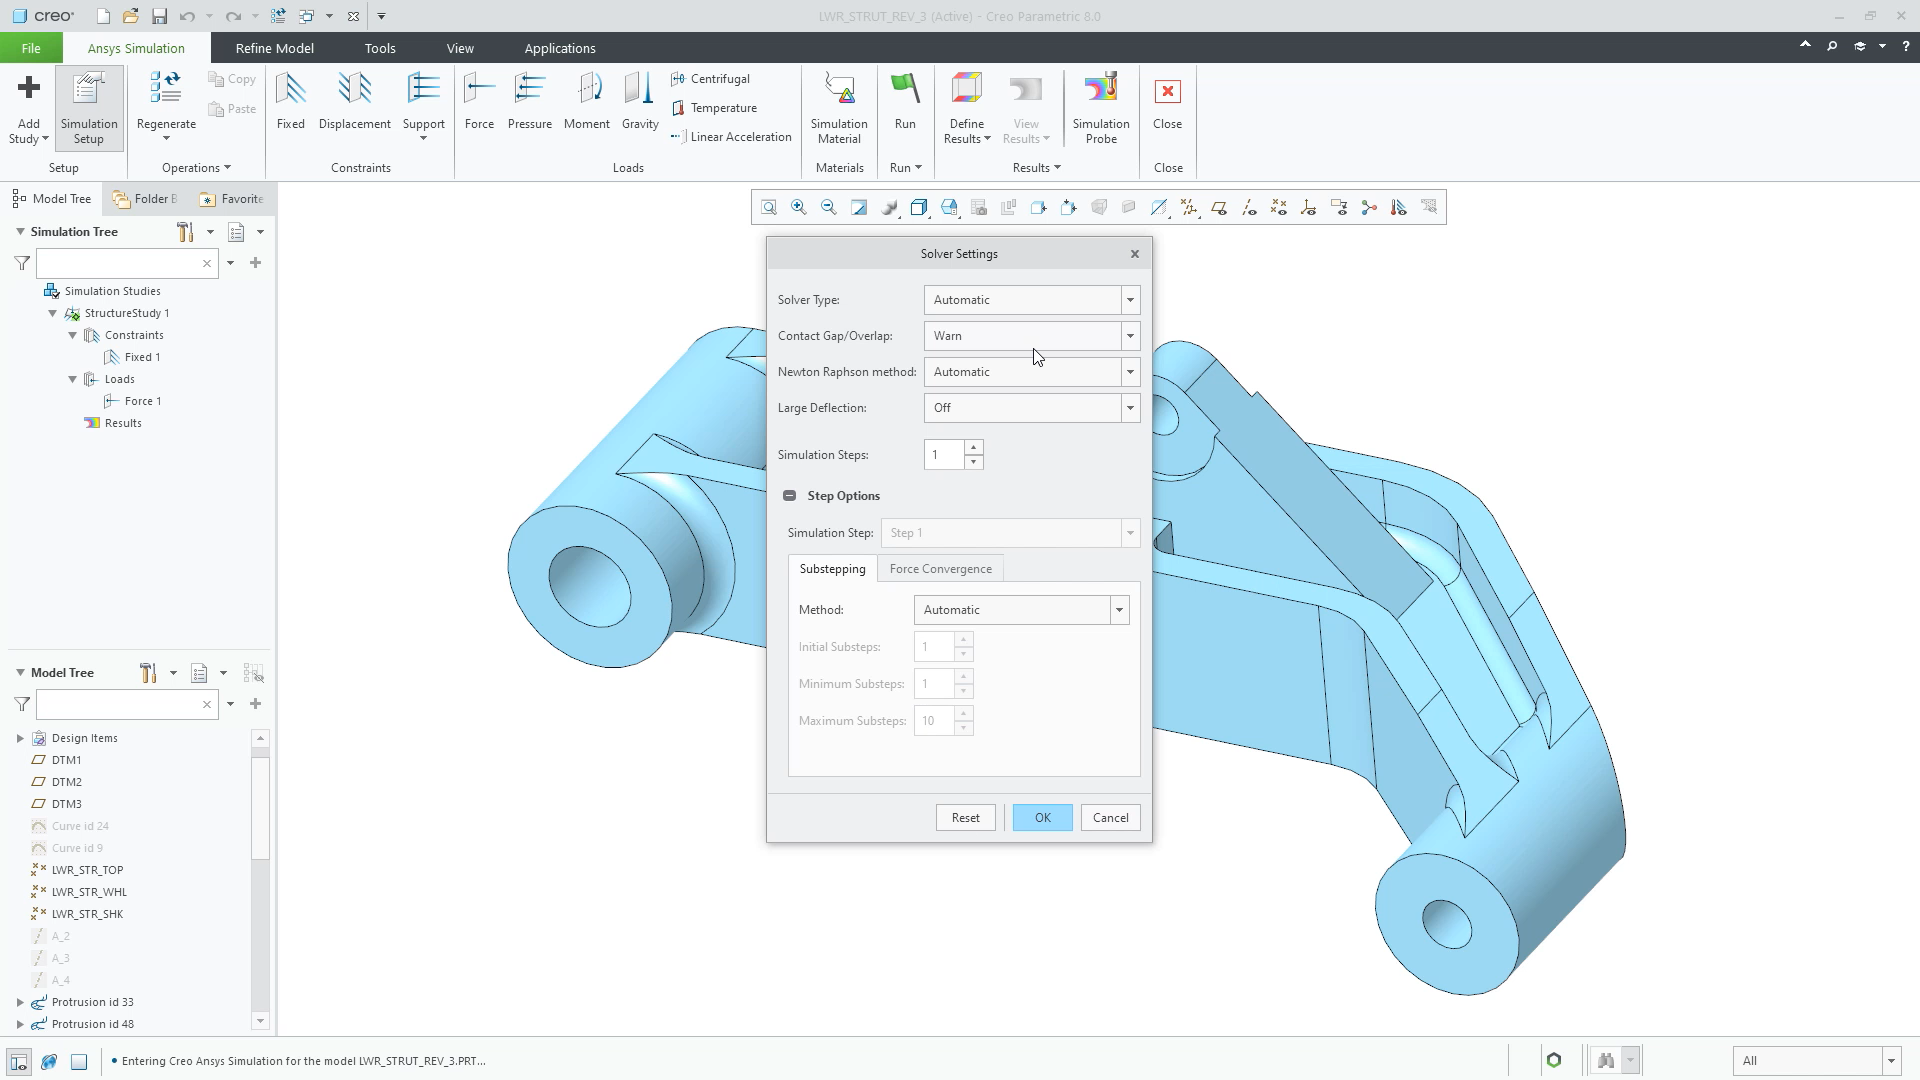This screenshot has height=1080, width=1920.
Task: Select the Substepping tab
Action: 832,569
